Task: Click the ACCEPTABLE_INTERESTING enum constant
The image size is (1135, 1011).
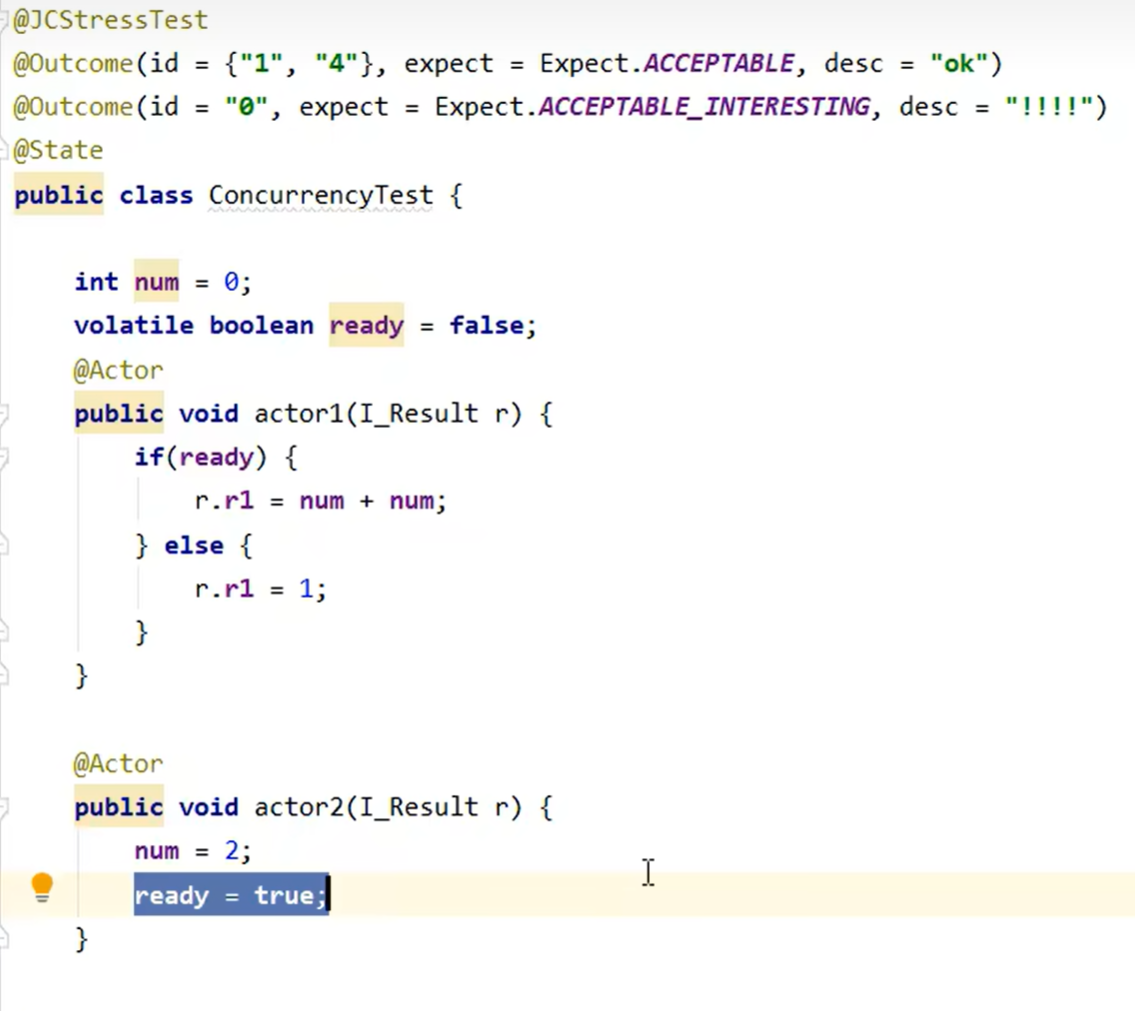Action: pos(704,107)
